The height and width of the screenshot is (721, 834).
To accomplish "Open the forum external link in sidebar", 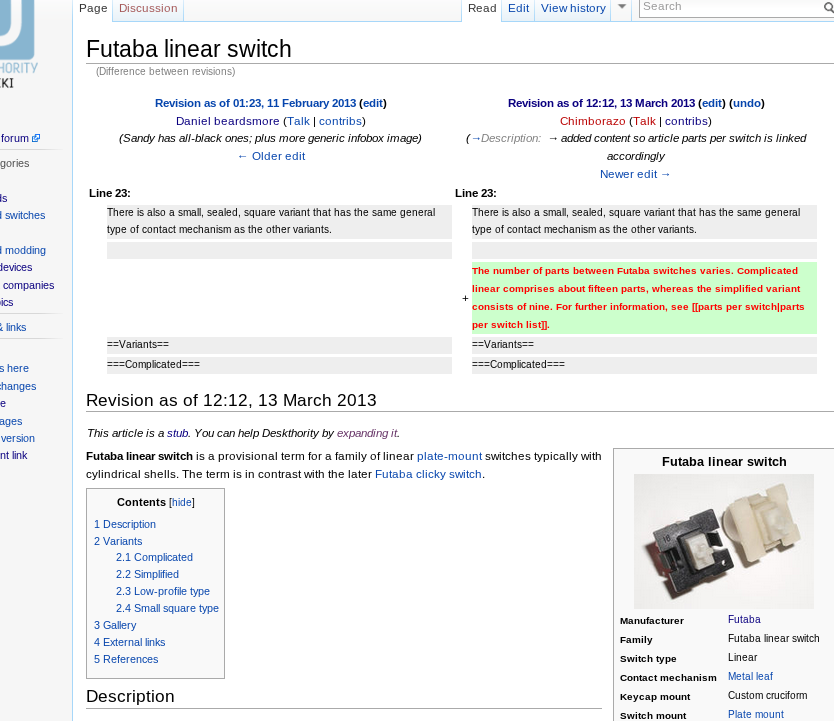I will [x=15, y=138].
